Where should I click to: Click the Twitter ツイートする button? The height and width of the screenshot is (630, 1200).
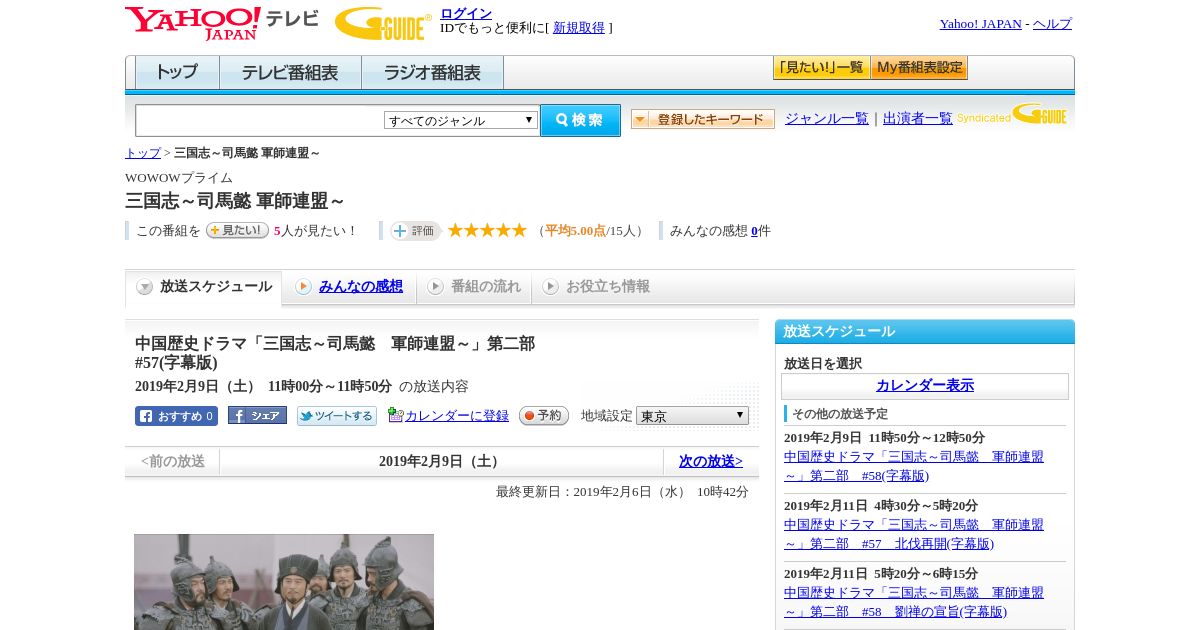coord(337,416)
